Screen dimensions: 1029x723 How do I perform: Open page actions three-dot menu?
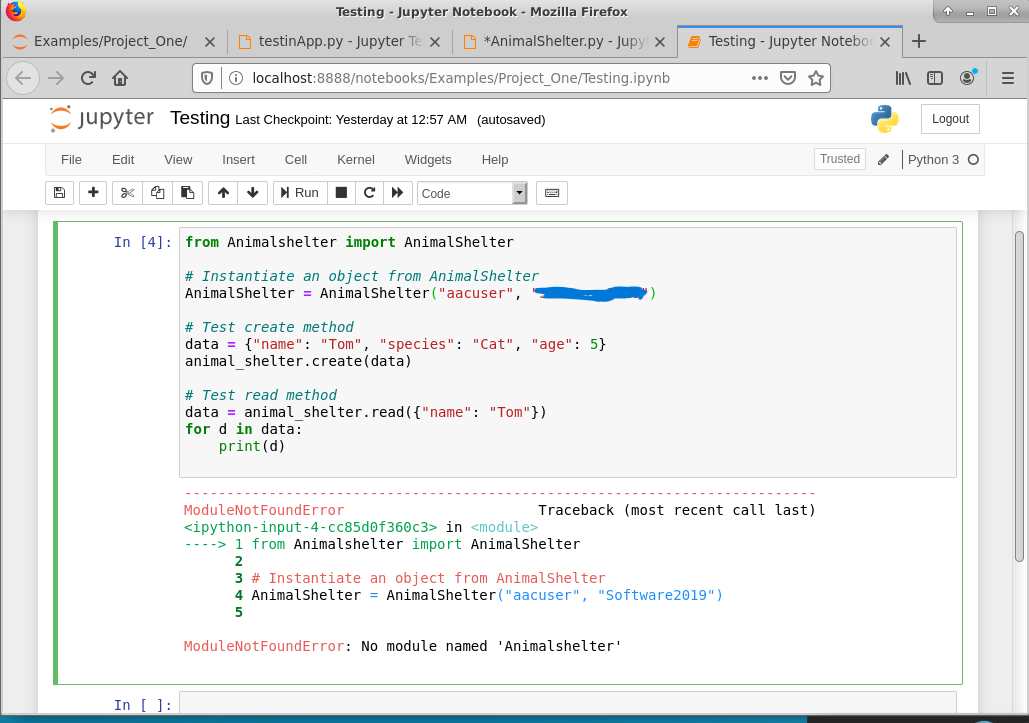click(760, 78)
